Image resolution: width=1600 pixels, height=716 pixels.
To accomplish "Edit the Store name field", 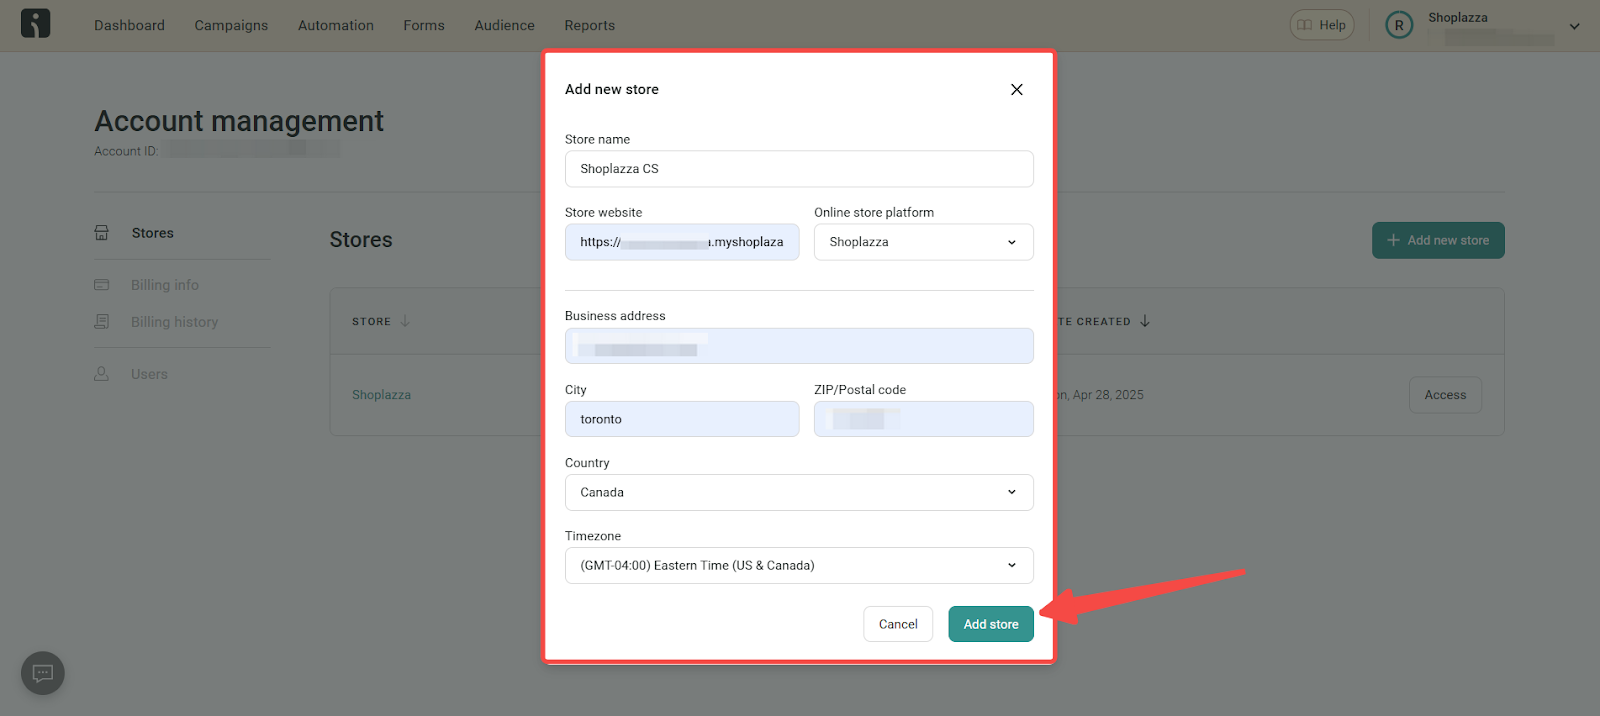I will tap(799, 169).
